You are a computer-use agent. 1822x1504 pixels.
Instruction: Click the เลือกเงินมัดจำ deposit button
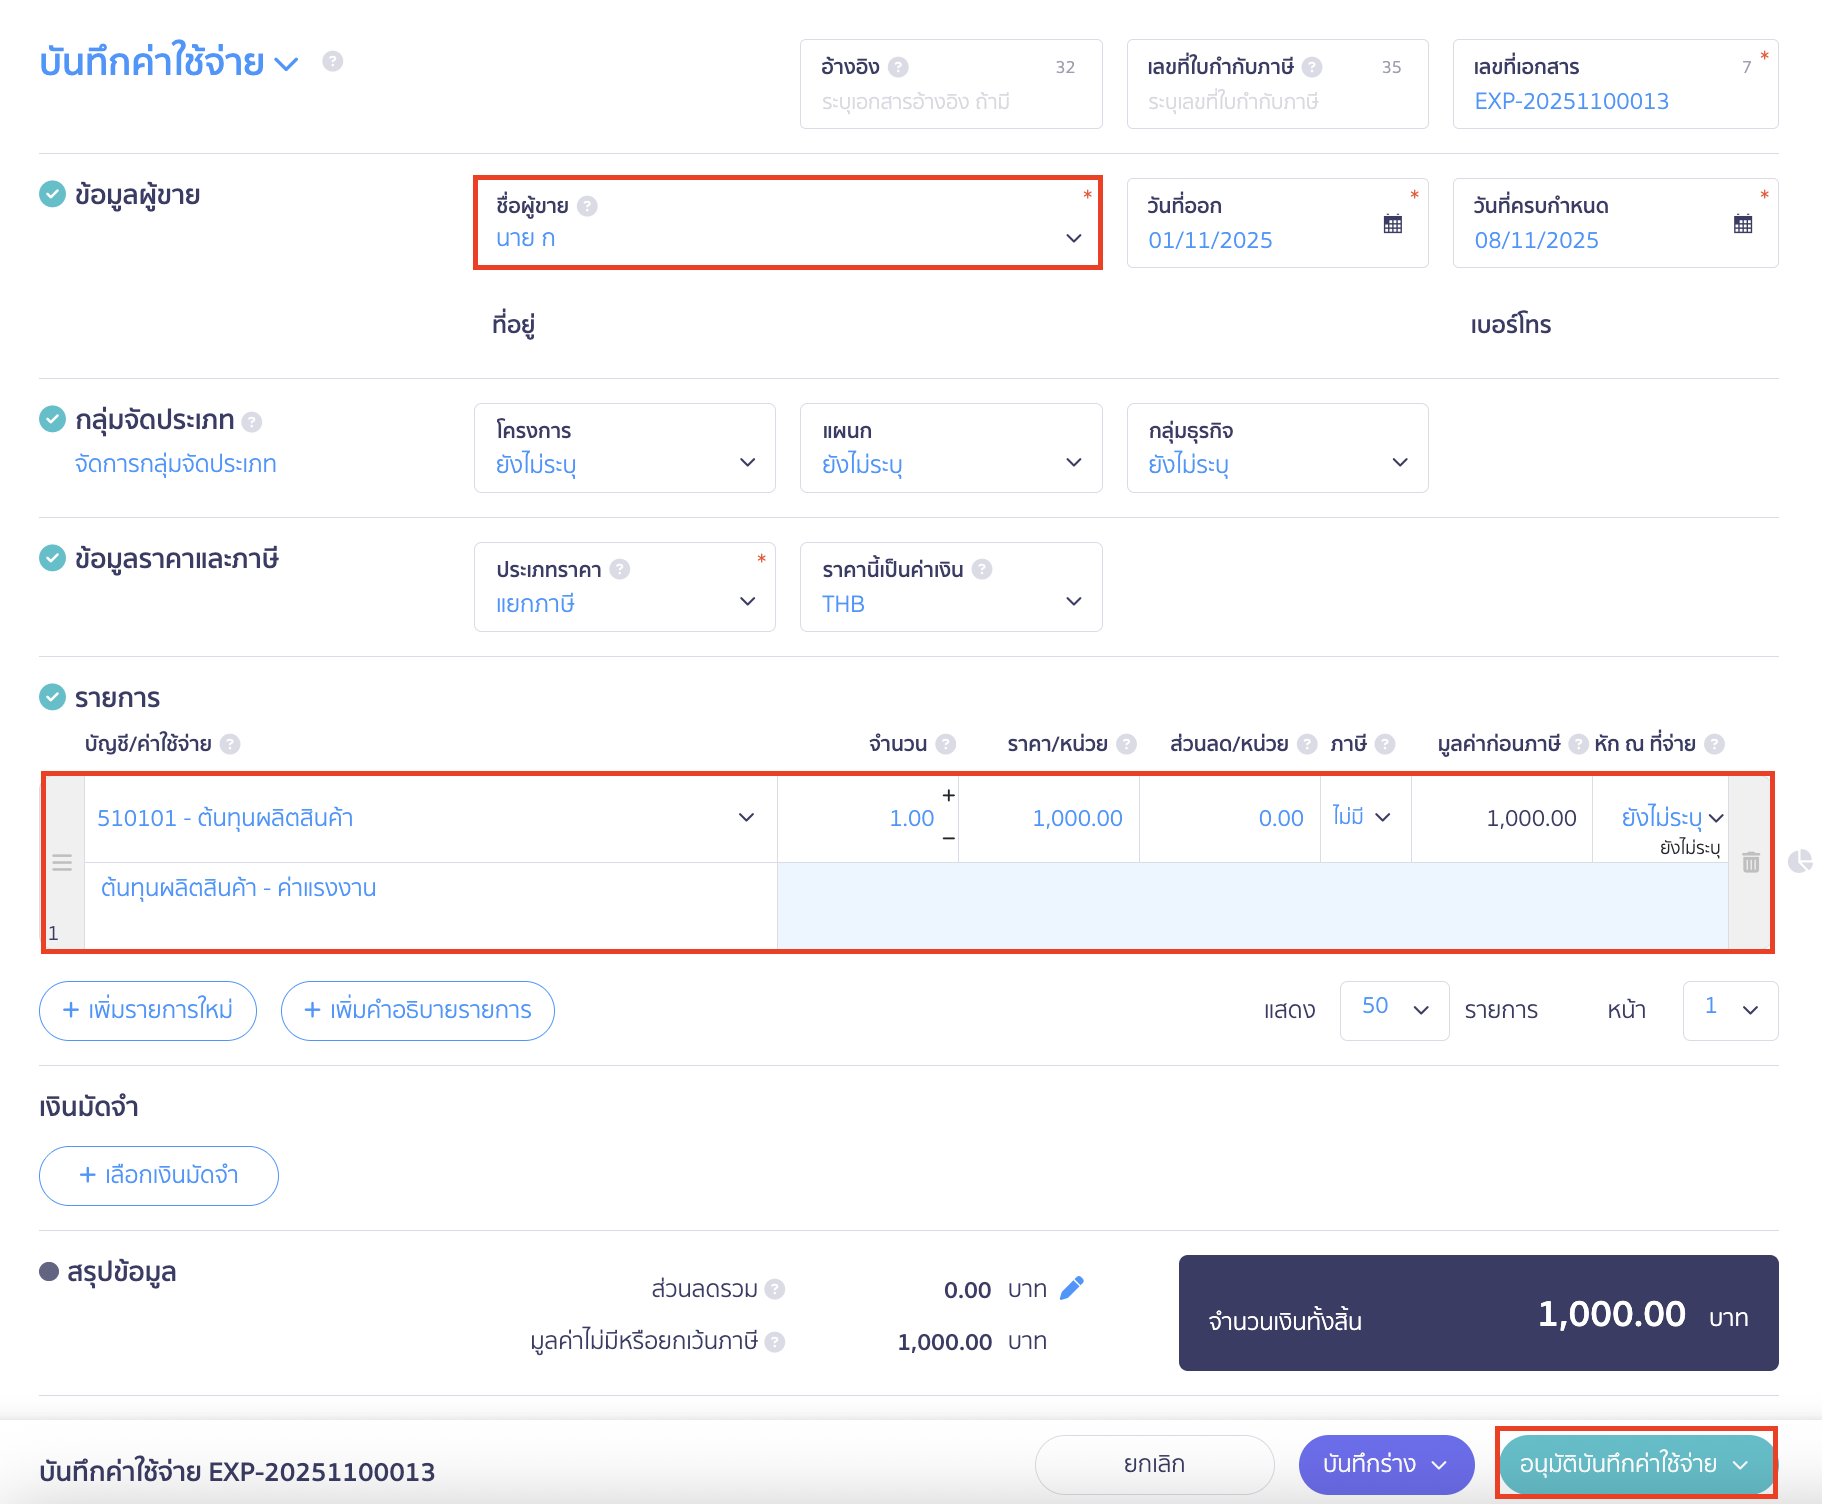[159, 1175]
